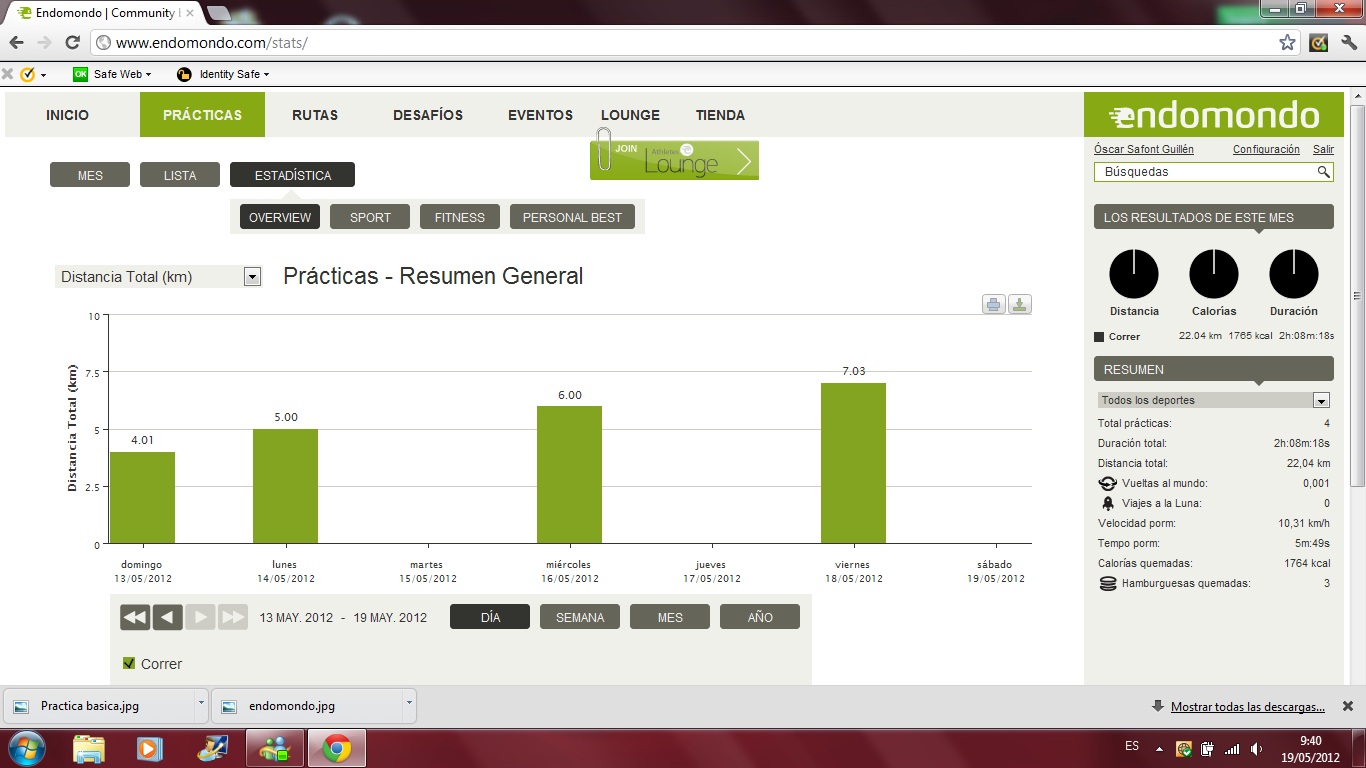Screen dimensions: 1366x768
Task: Open LOUNGE tab
Action: click(x=630, y=115)
